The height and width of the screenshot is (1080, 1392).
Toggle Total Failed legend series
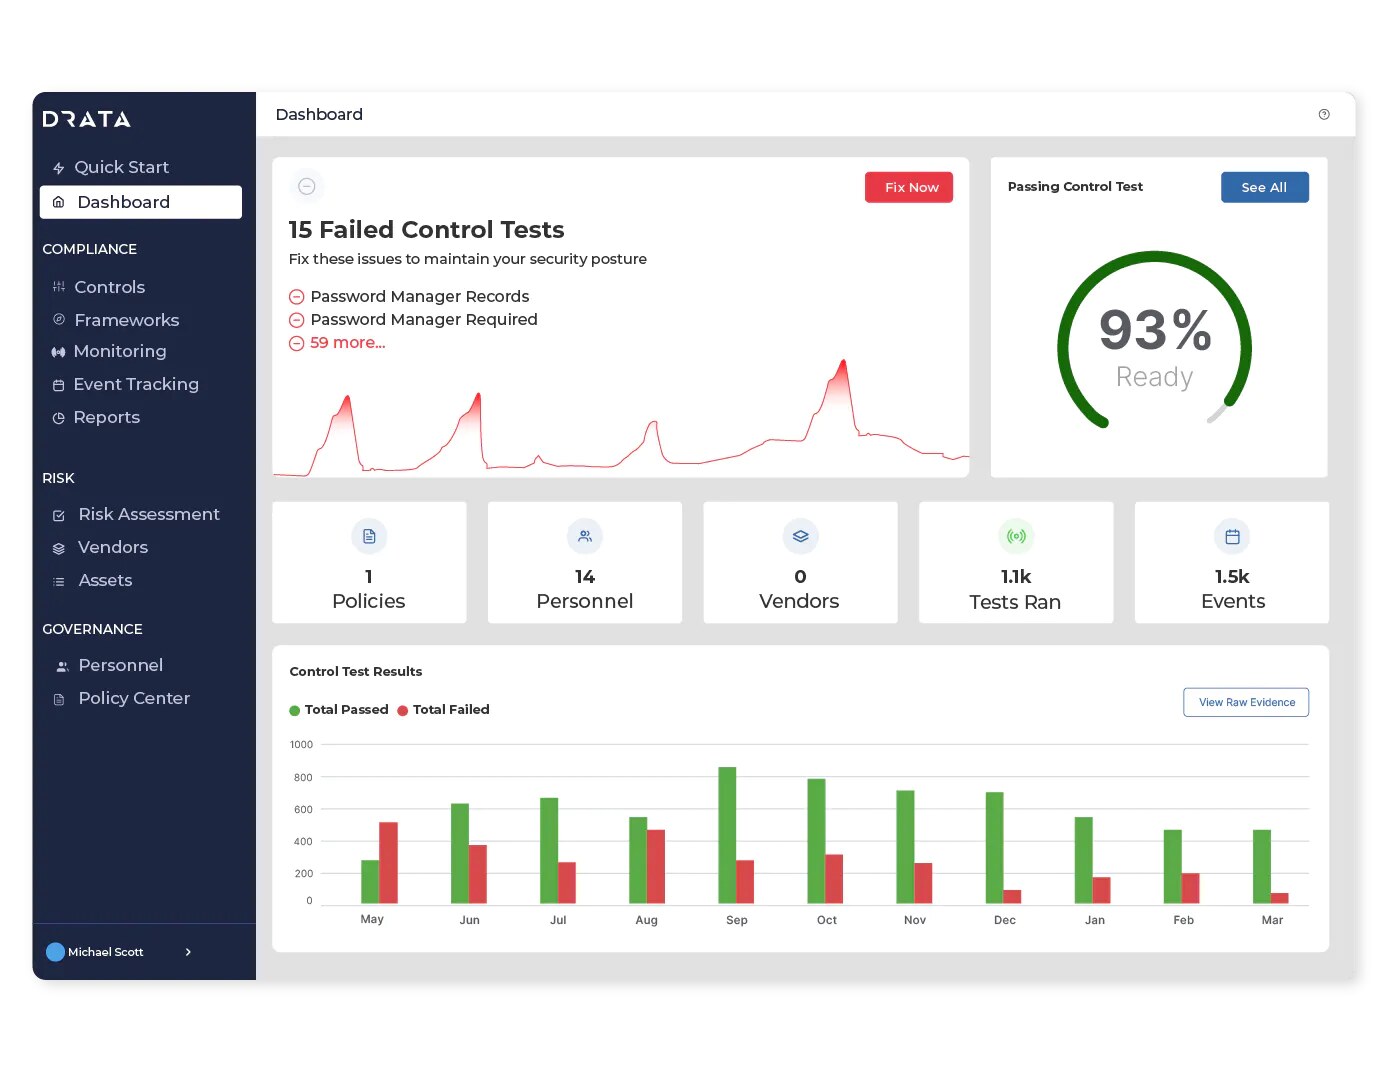[444, 710]
